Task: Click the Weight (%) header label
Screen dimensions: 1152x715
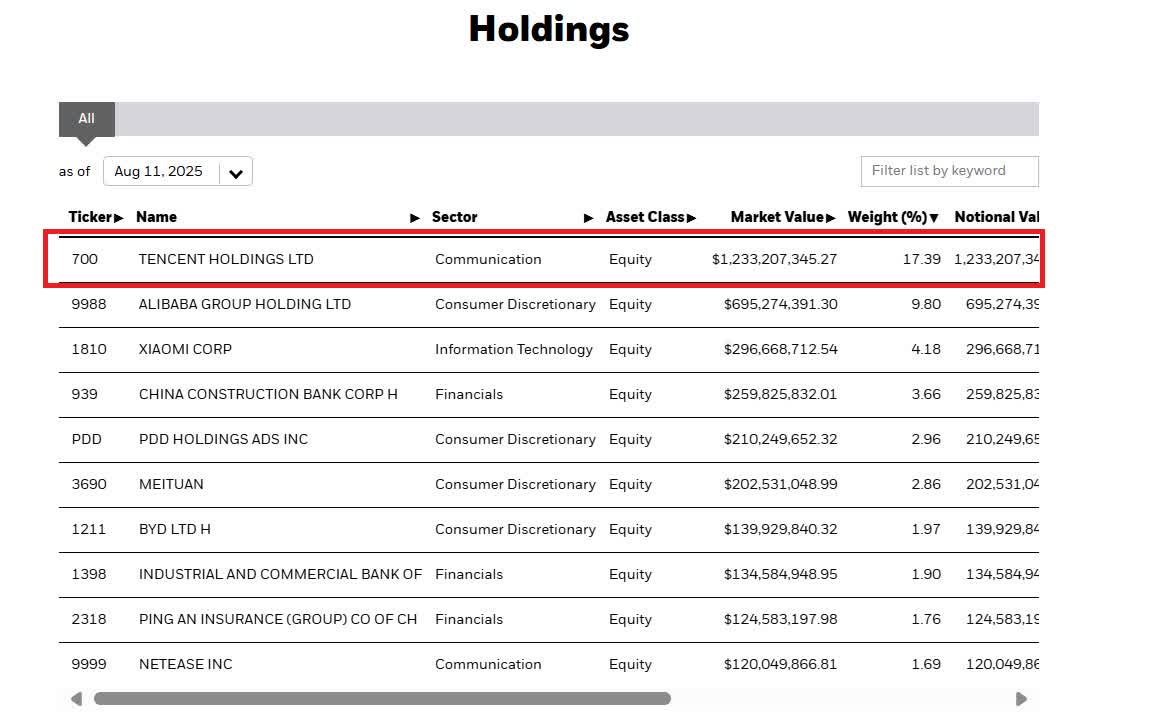Action: click(887, 217)
